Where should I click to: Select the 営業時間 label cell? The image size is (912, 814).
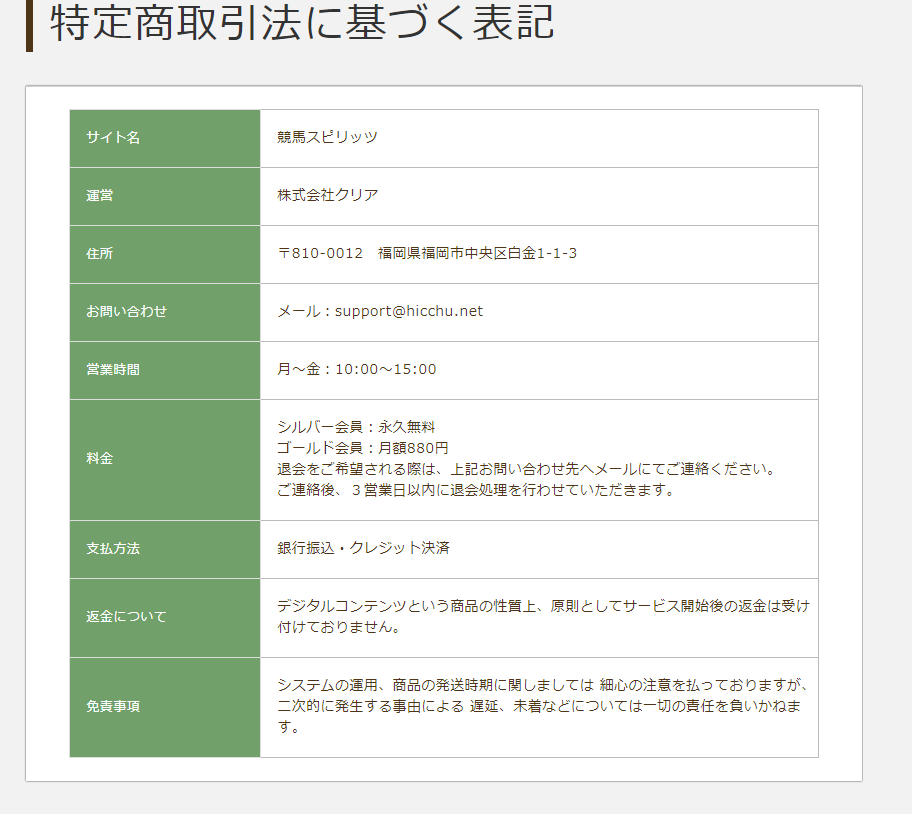pos(165,370)
